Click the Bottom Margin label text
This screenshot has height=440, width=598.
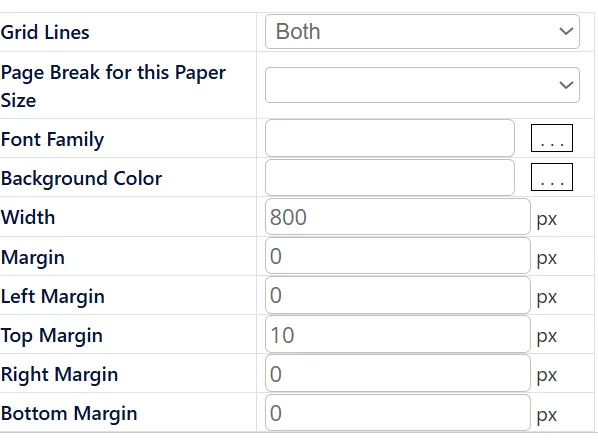click(x=69, y=414)
